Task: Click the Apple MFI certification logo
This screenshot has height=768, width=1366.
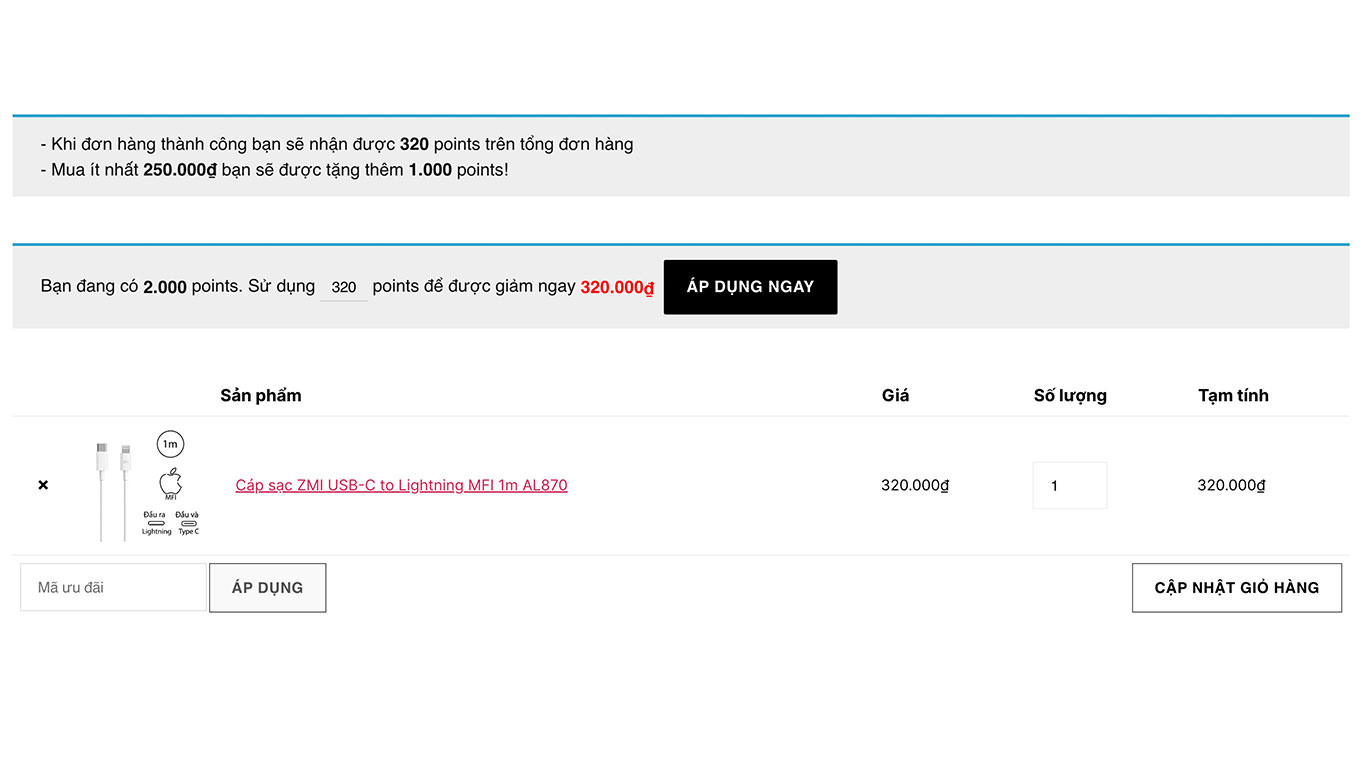Action: pyautogui.click(x=170, y=483)
